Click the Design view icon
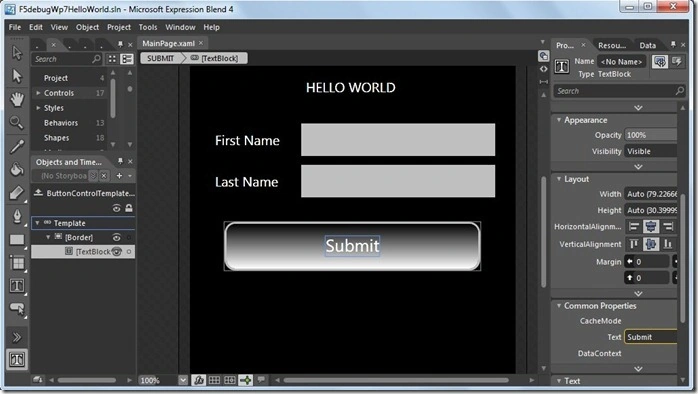Image resolution: width=698 pixels, height=394 pixels. tap(544, 56)
